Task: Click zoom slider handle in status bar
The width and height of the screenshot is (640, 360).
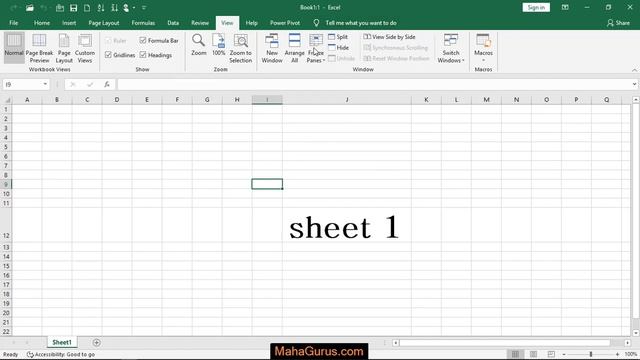Action: click(x=591, y=354)
